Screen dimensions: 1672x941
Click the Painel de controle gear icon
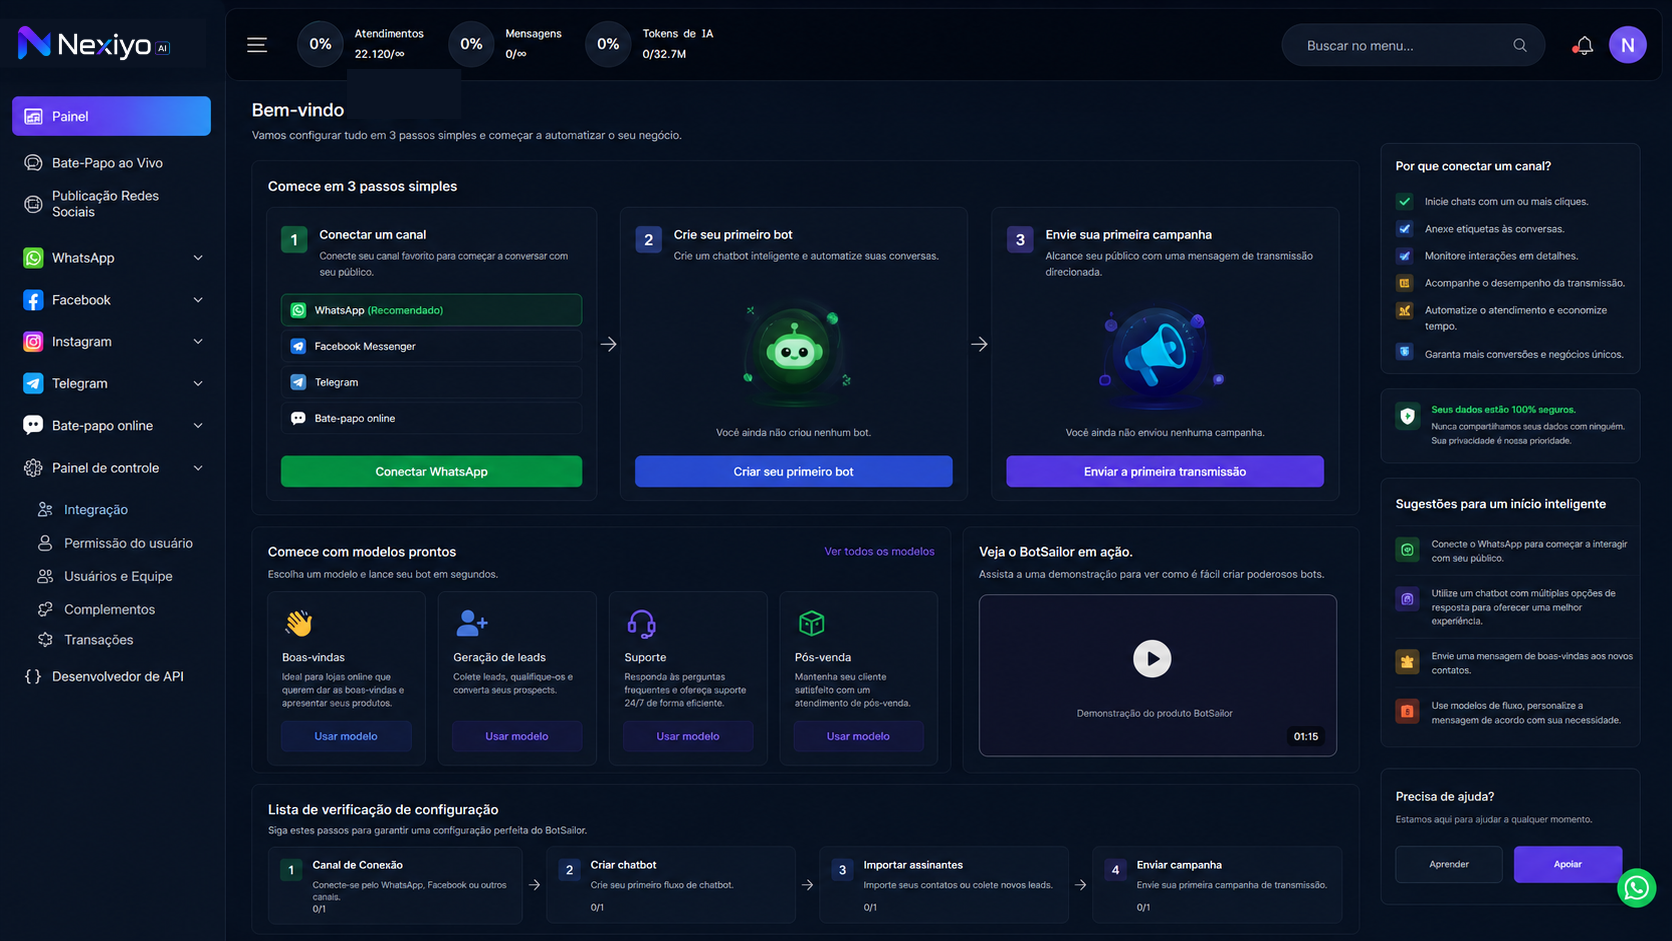pyautogui.click(x=33, y=468)
